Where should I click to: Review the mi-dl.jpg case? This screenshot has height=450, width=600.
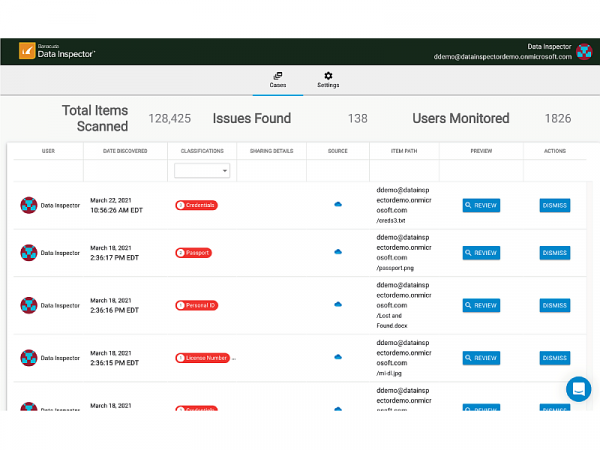click(x=481, y=358)
